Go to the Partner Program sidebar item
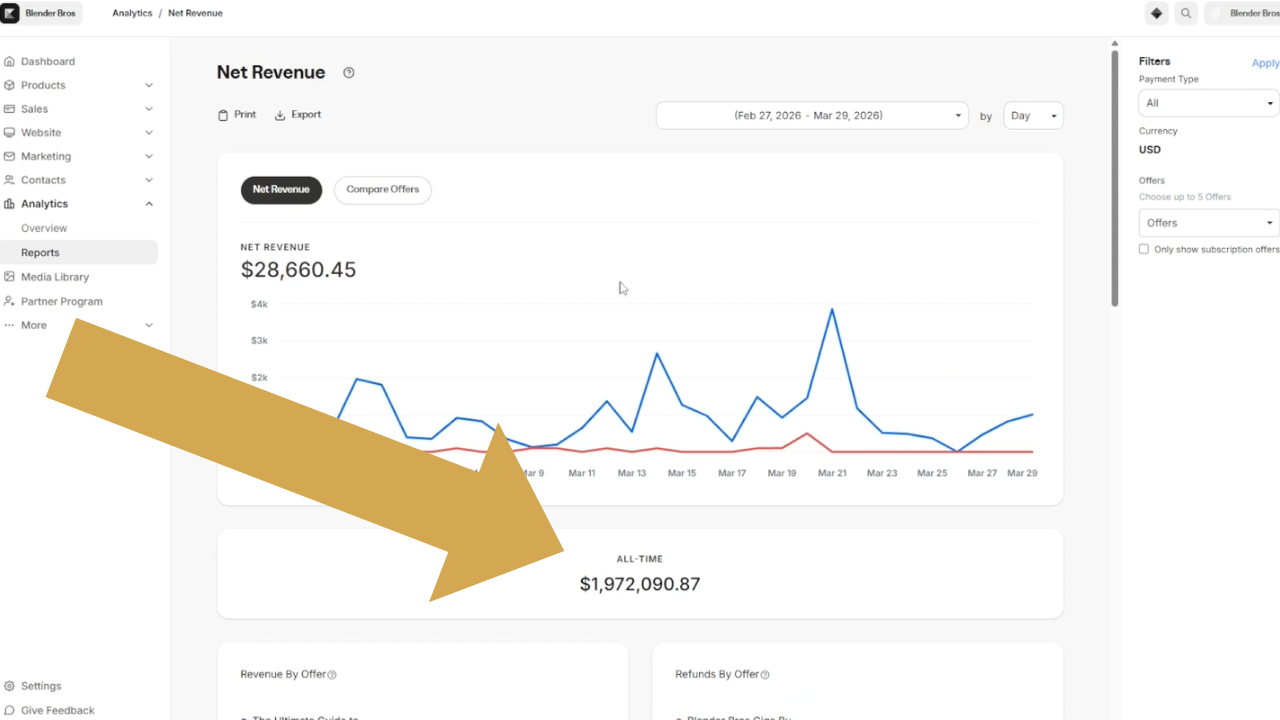Viewport: 1280px width, 720px height. [62, 301]
